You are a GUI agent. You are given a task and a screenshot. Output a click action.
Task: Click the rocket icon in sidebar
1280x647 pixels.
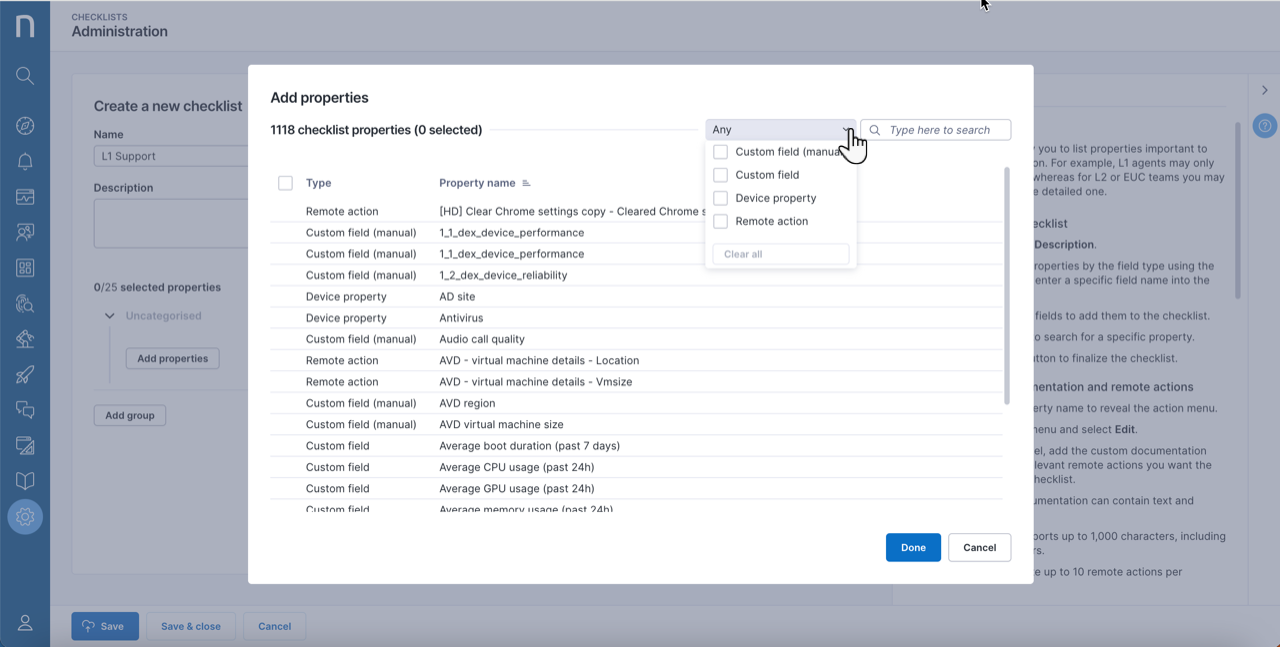pyautogui.click(x=25, y=375)
